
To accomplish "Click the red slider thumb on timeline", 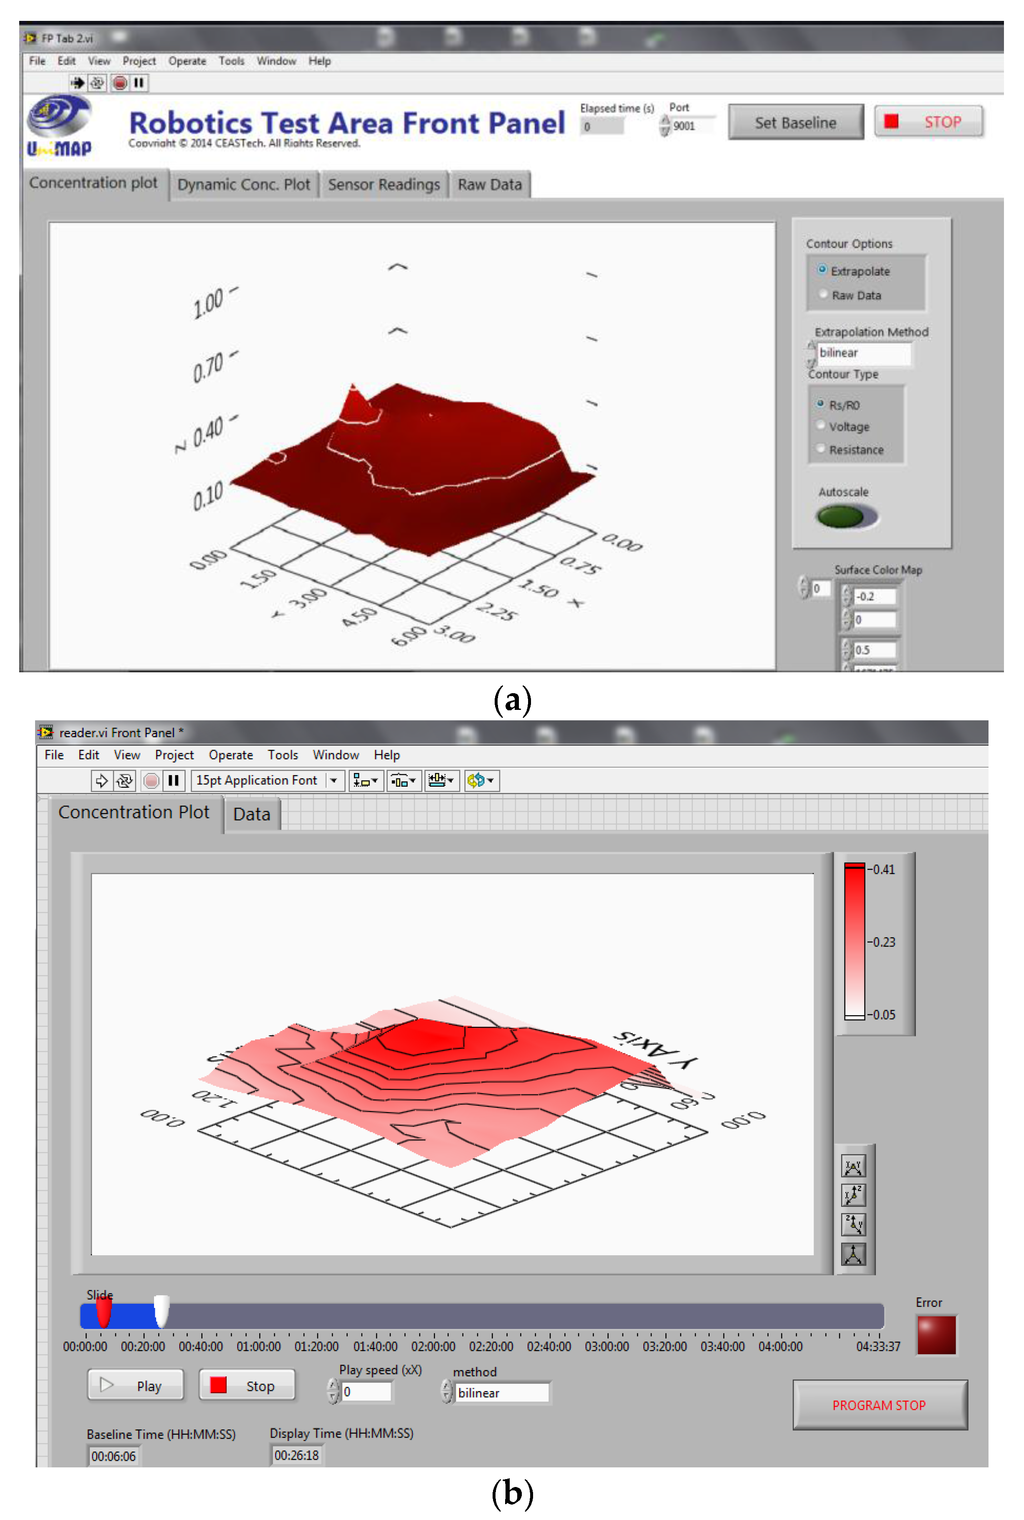I will point(103,1311).
